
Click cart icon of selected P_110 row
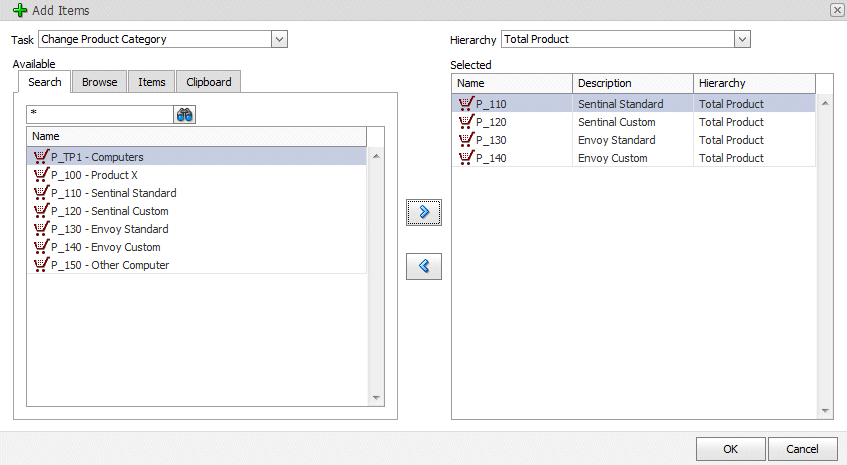point(466,104)
